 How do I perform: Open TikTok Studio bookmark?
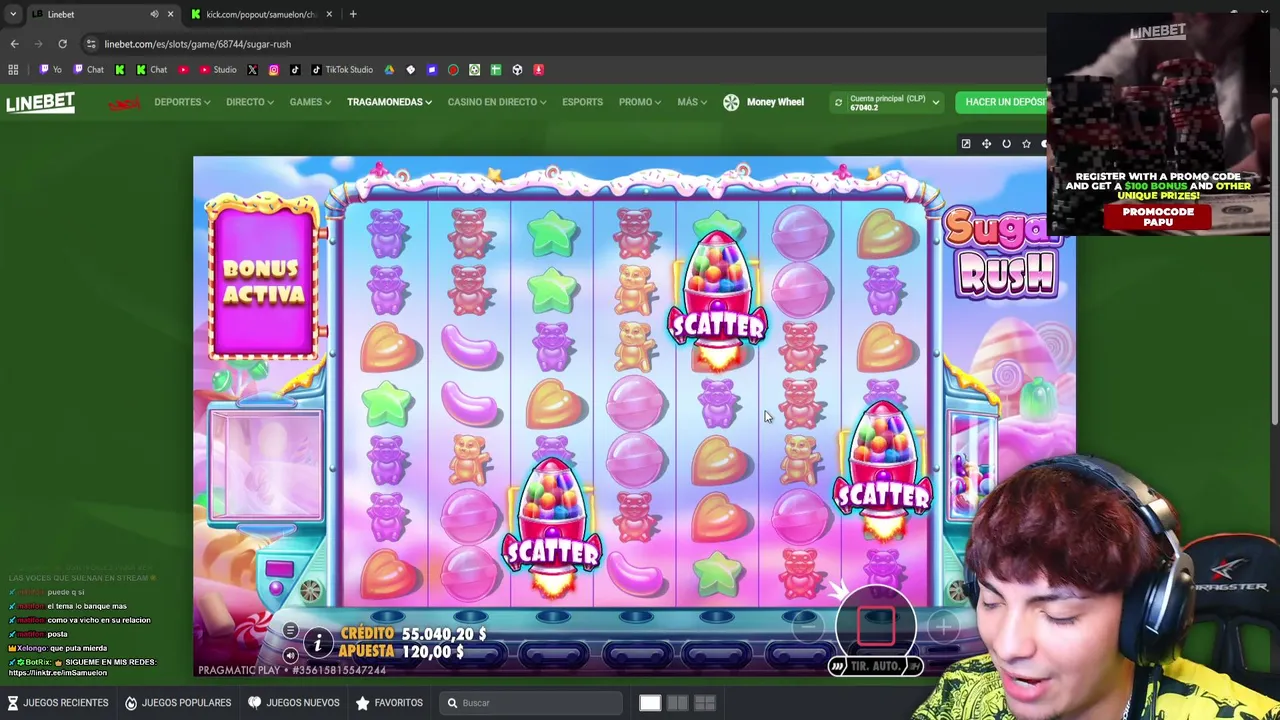[x=341, y=70]
